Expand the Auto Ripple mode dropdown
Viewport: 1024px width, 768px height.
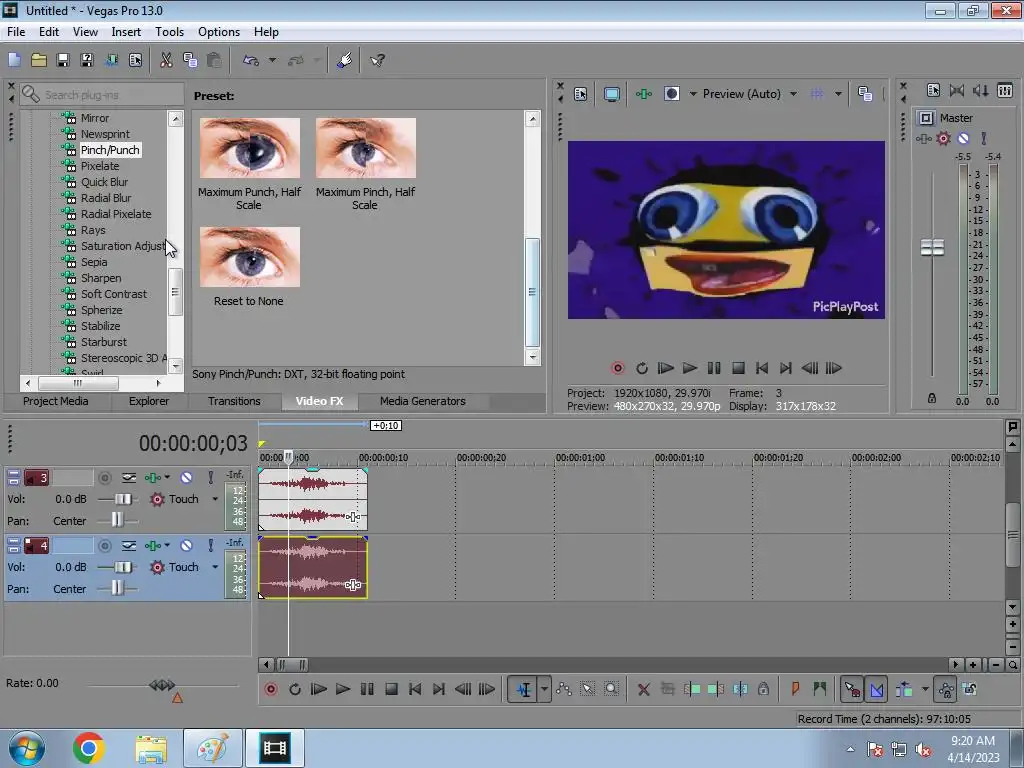(925, 689)
